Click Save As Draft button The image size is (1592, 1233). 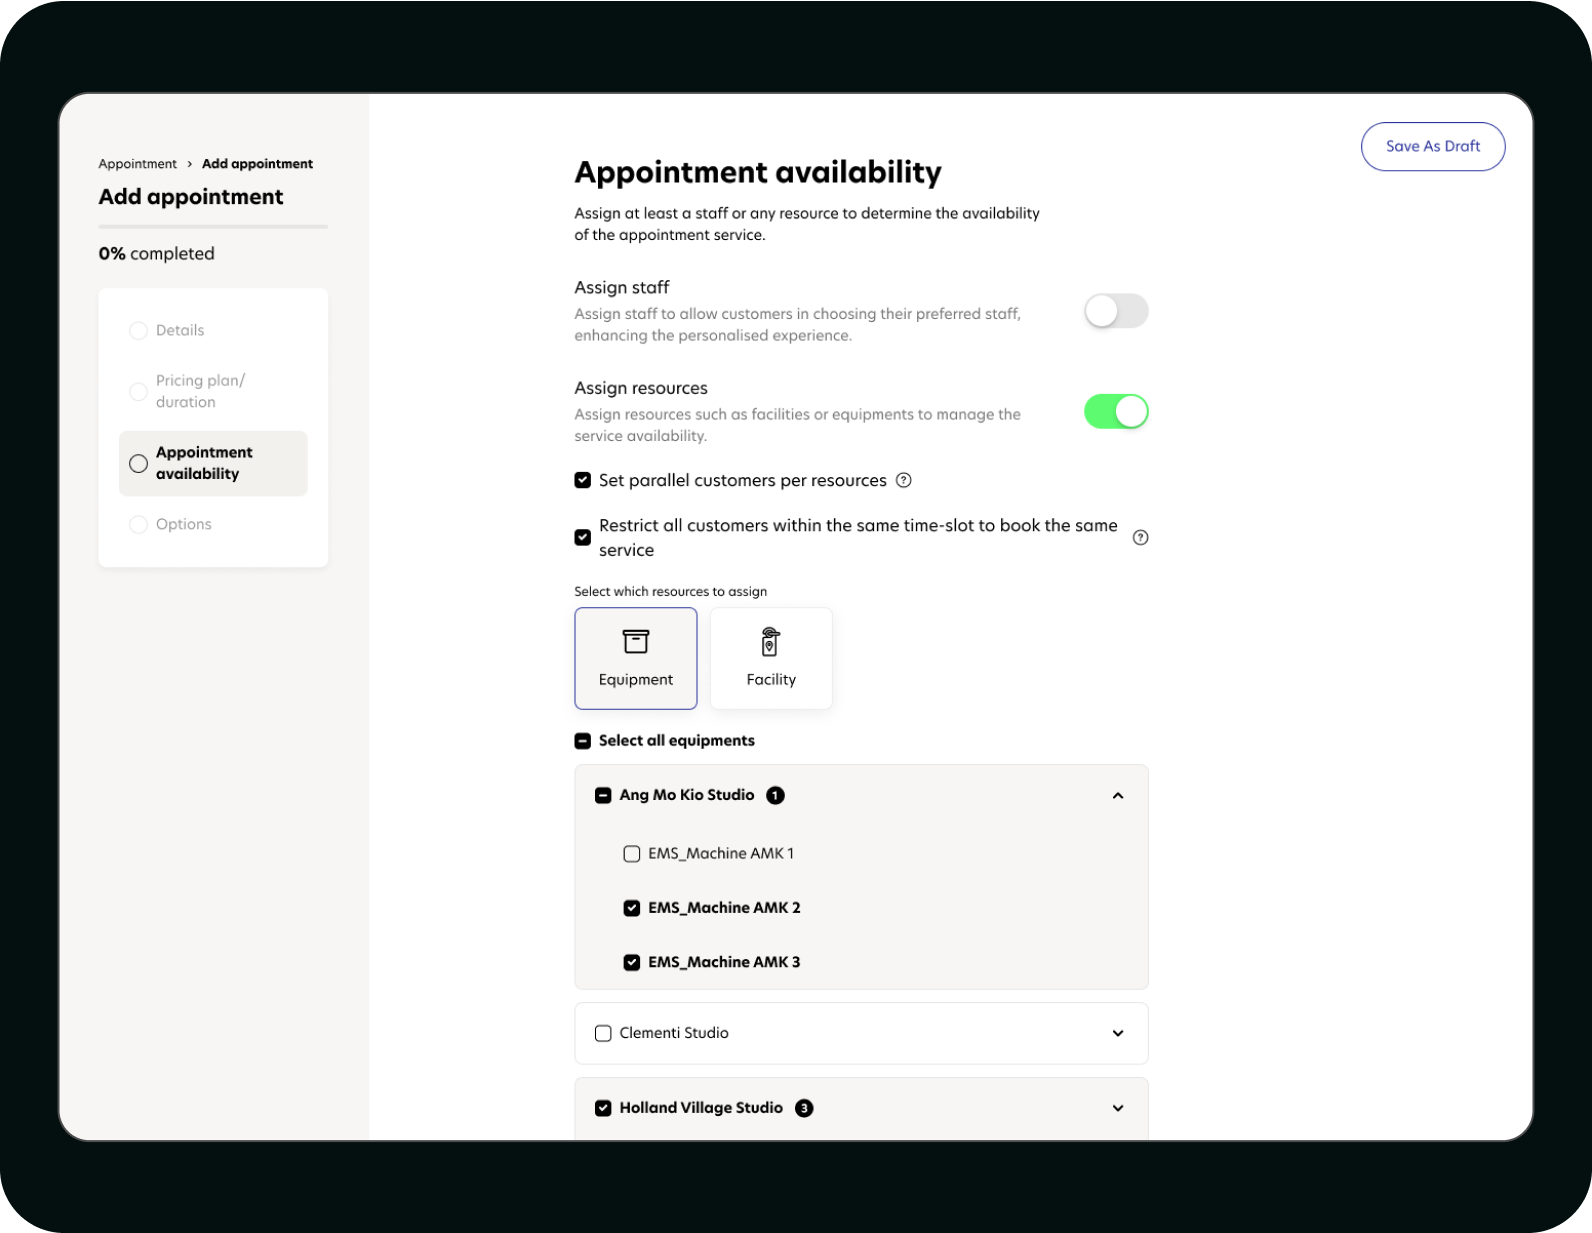1433,146
